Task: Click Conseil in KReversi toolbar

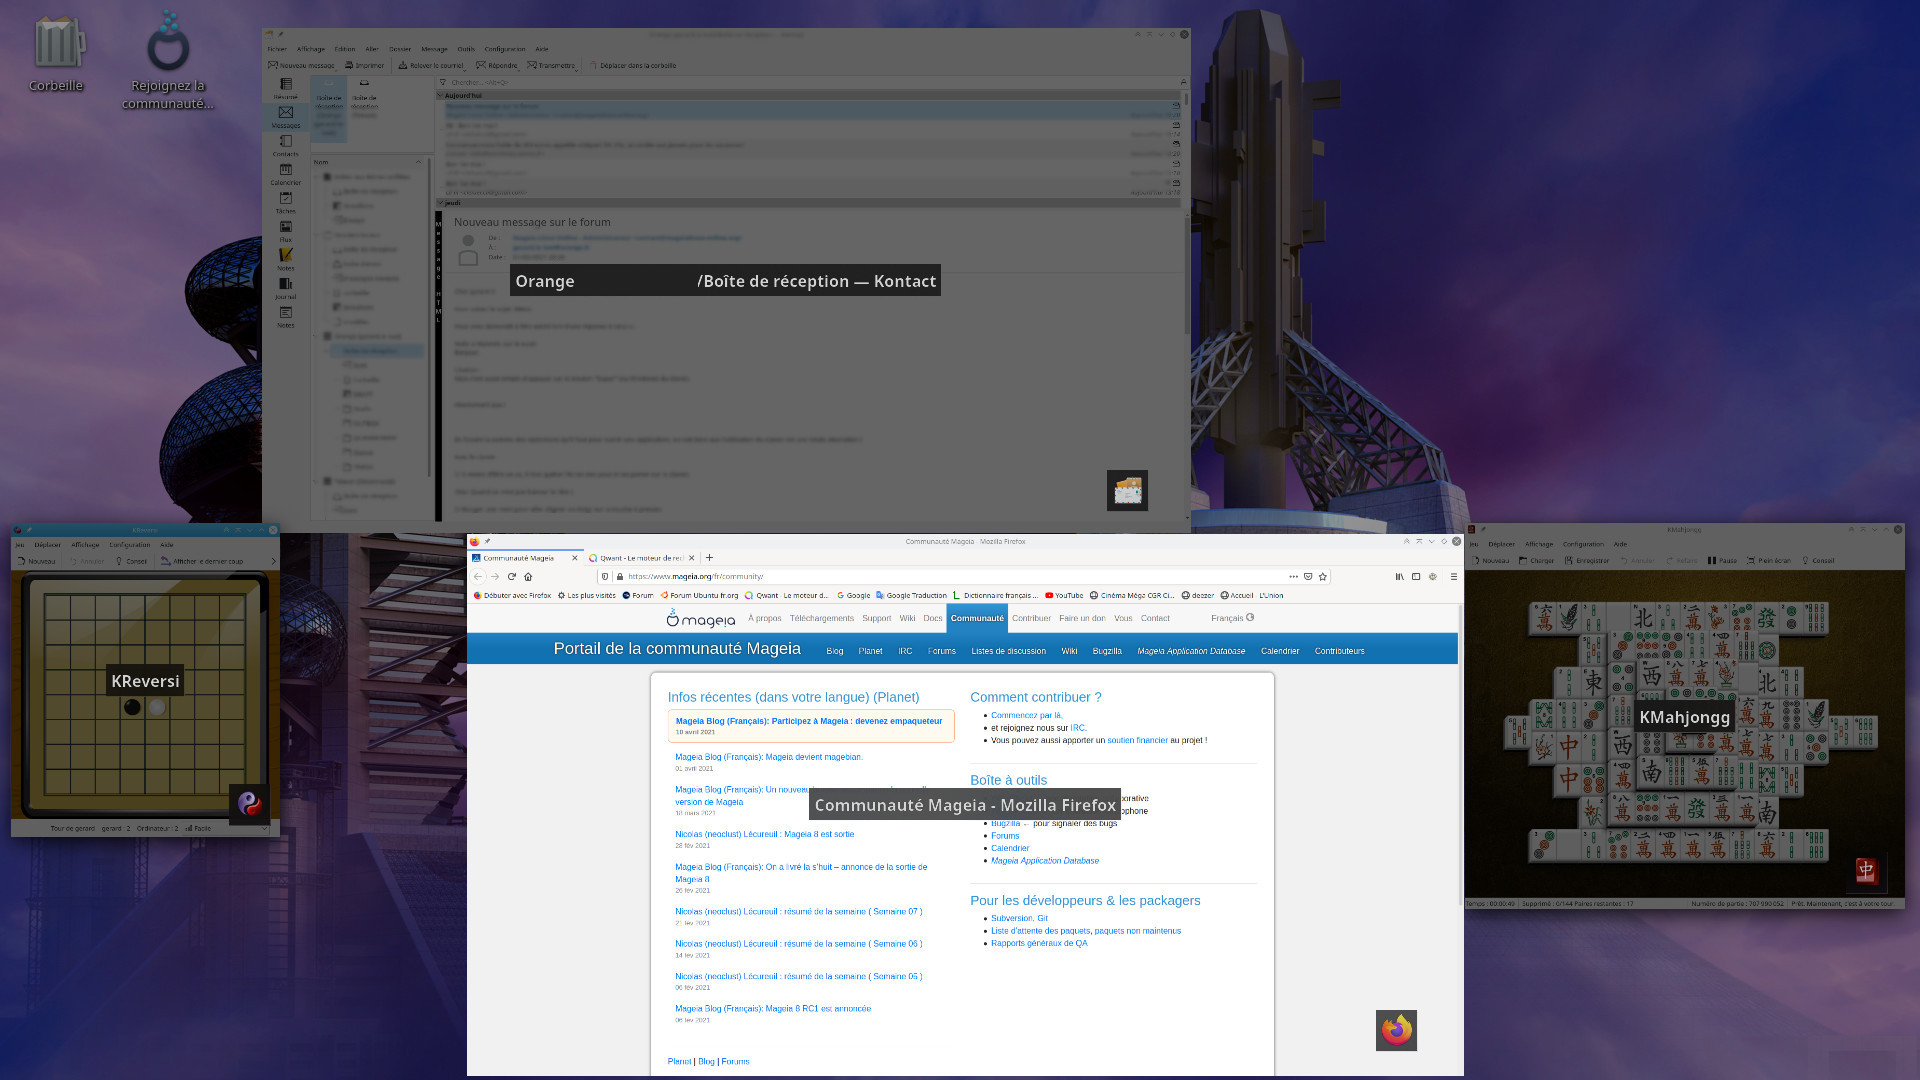Action: [132, 561]
